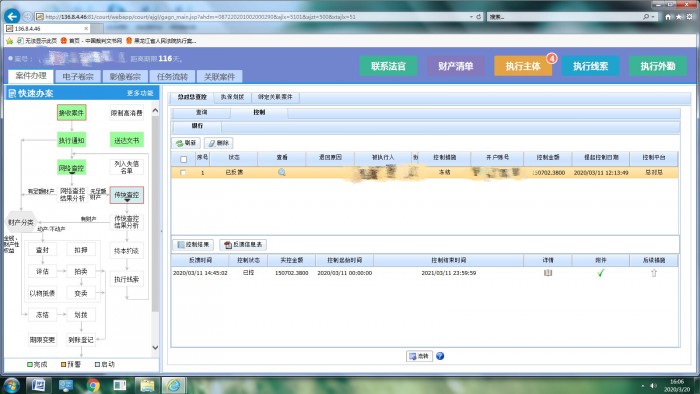Click the 传统查控 flowchart node
This screenshot has height=394, width=700.
tap(127, 195)
